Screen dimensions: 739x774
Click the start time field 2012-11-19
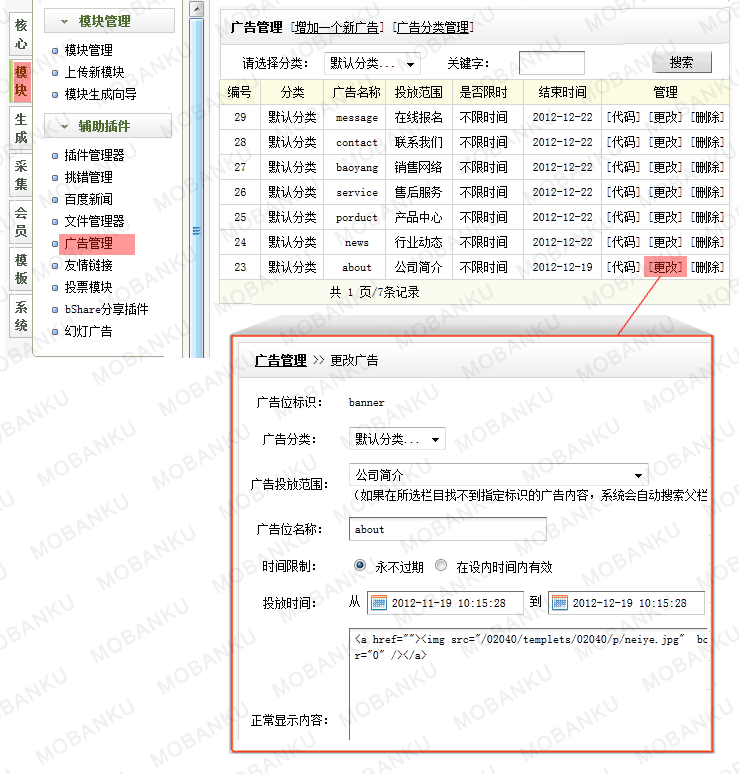445,603
